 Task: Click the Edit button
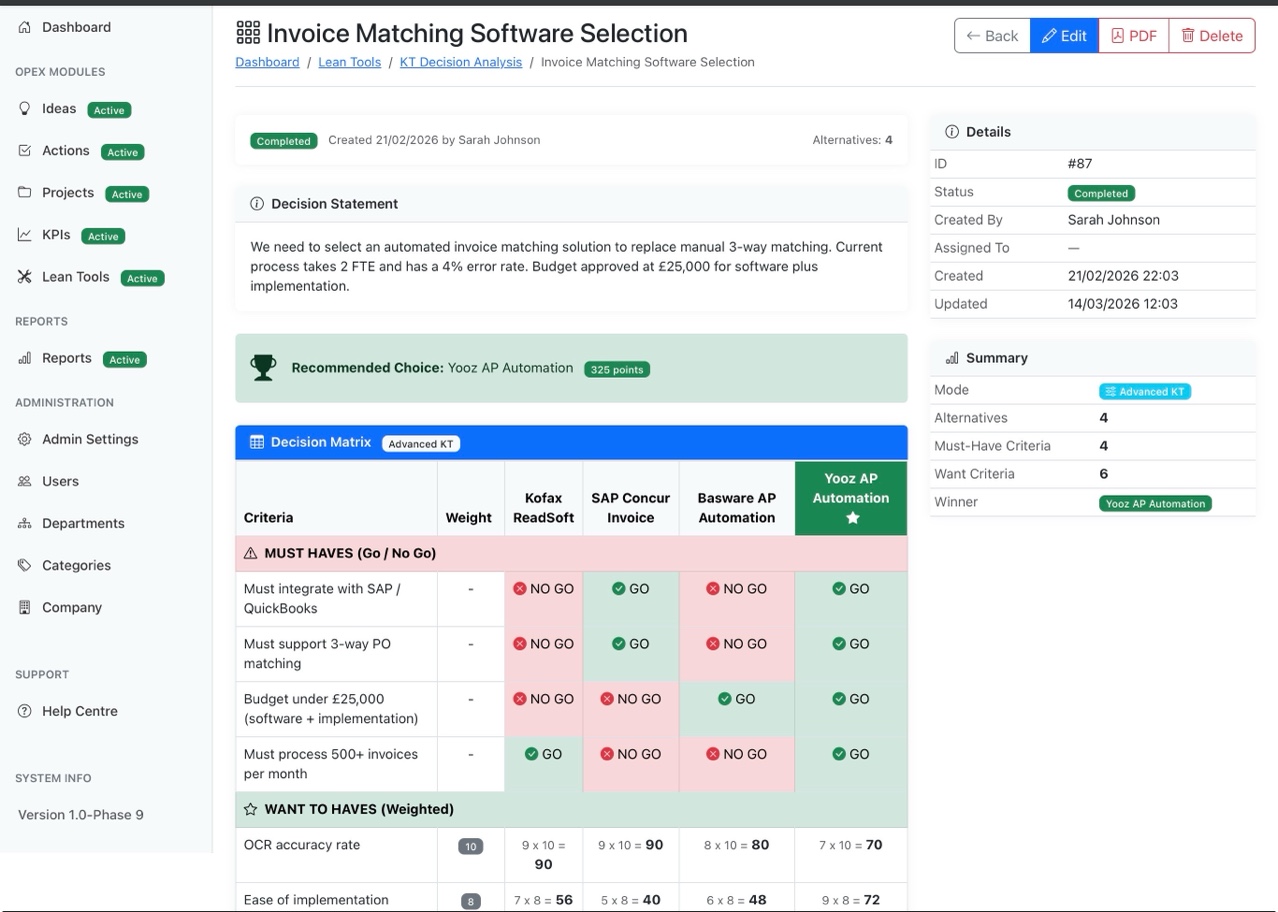(x=1063, y=35)
